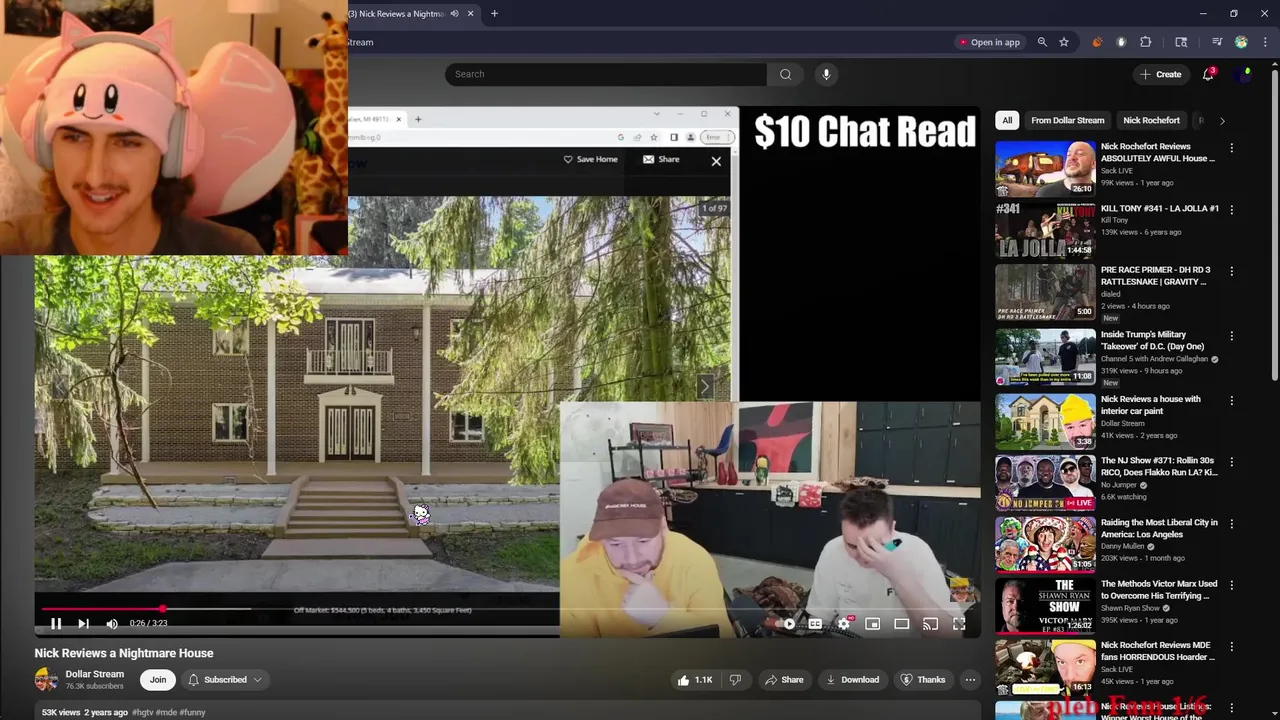Enable miniplayer mode in the player
This screenshot has width=1280, height=720.
[873, 624]
